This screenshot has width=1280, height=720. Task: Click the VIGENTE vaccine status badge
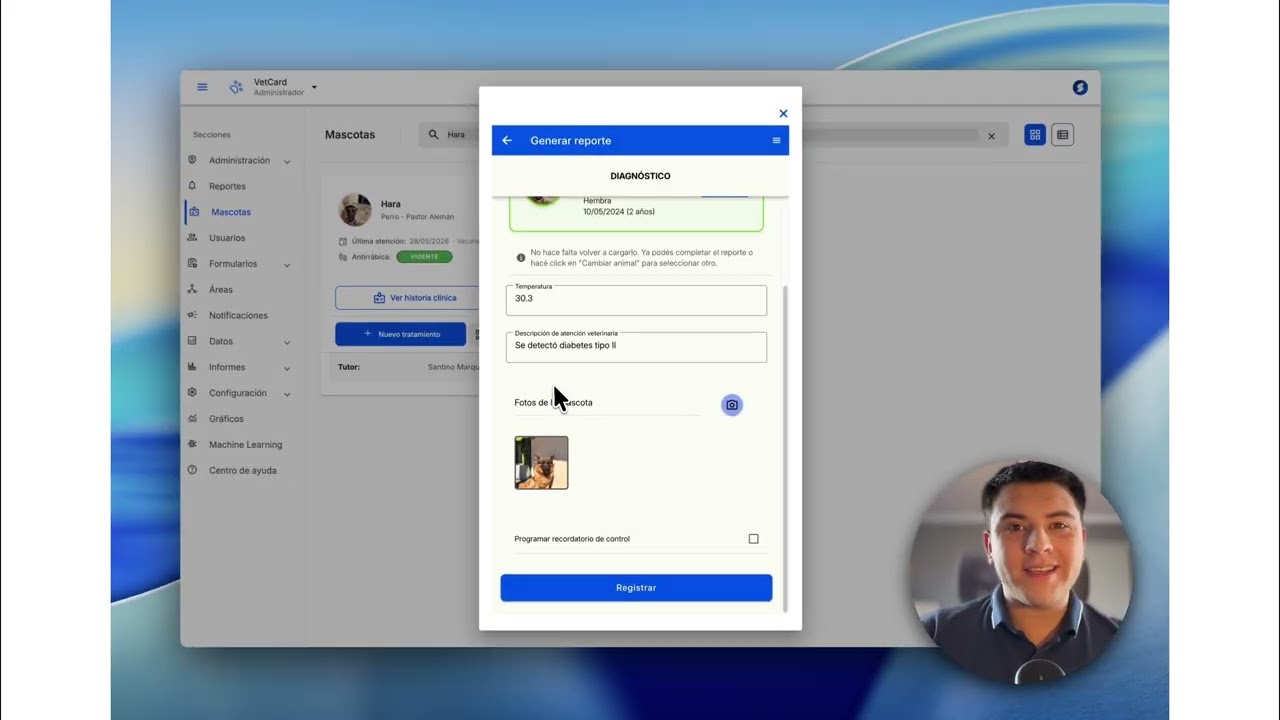click(424, 257)
